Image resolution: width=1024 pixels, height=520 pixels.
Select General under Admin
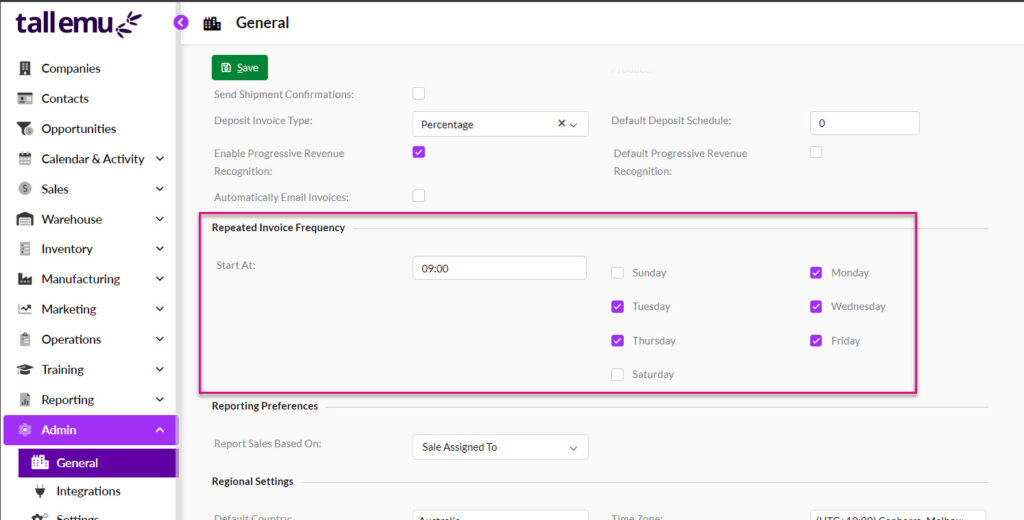97,463
